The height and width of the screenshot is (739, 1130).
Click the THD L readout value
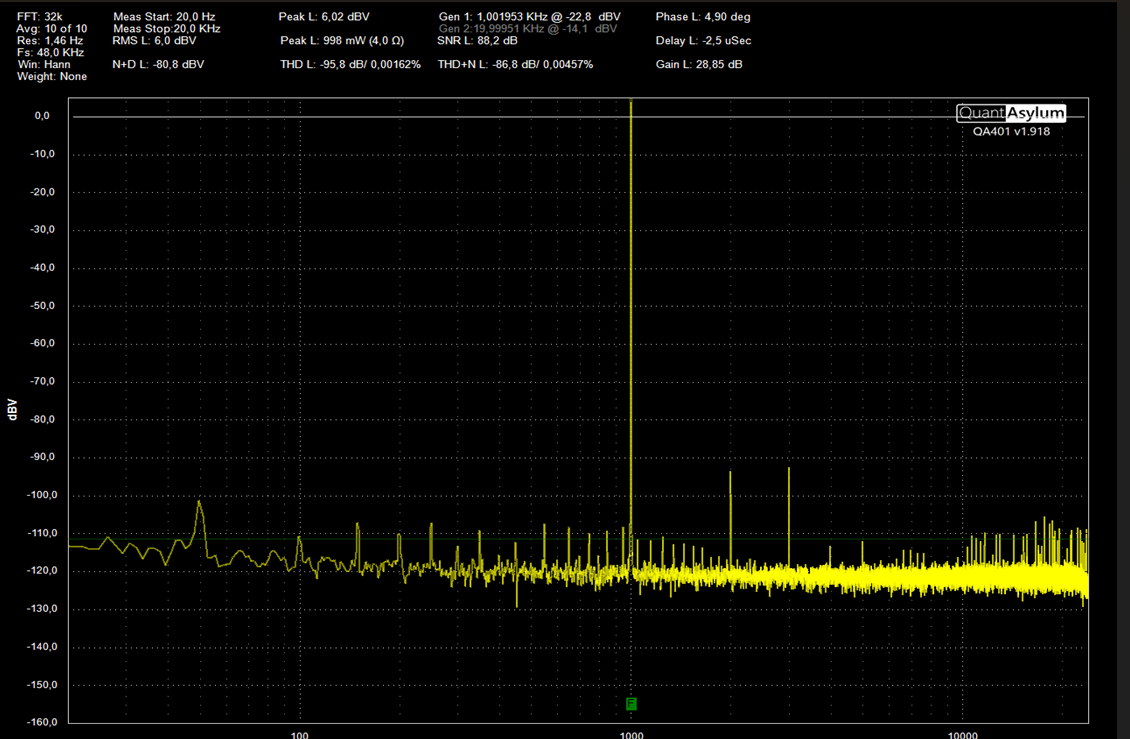[x=350, y=64]
